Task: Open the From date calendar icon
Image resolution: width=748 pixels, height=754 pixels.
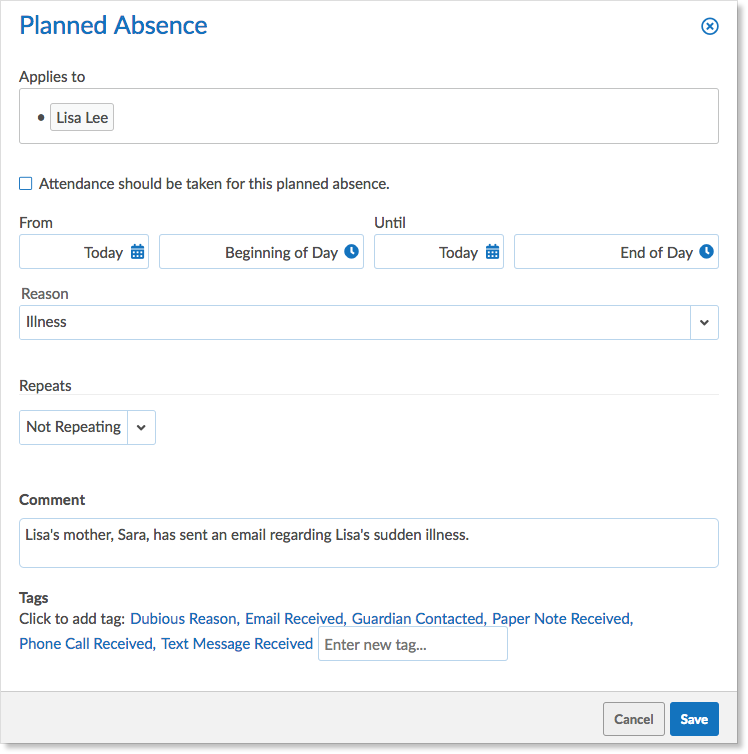Action: click(137, 251)
